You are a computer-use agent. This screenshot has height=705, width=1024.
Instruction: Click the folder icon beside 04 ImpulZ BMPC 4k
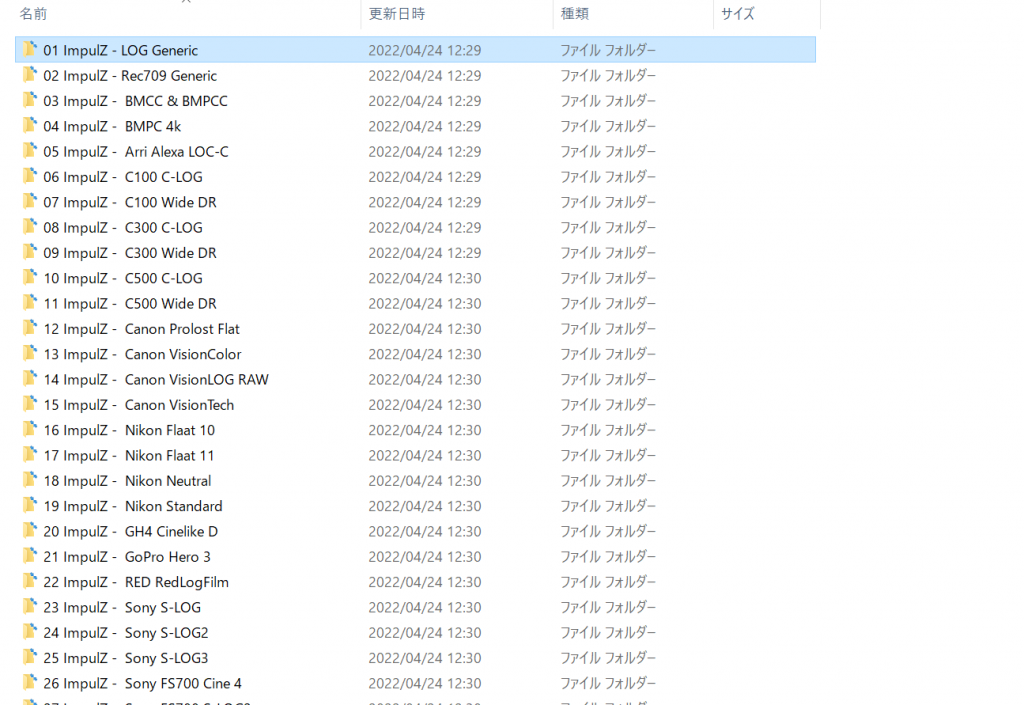(30, 126)
